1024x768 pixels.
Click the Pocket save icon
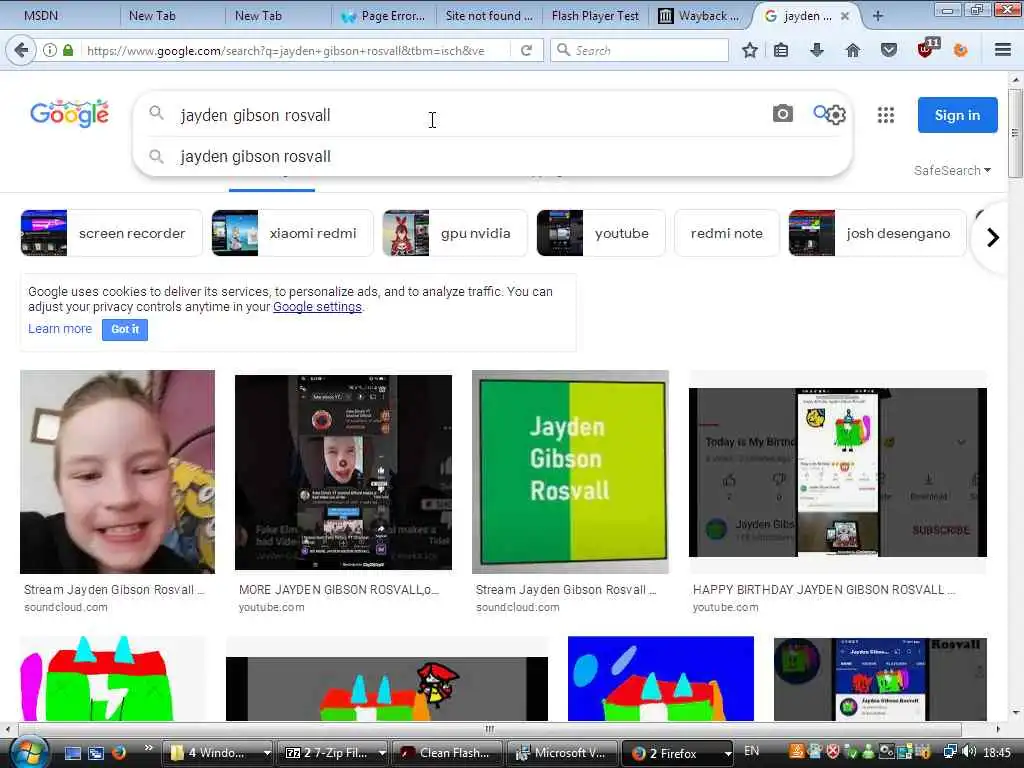coord(888,50)
